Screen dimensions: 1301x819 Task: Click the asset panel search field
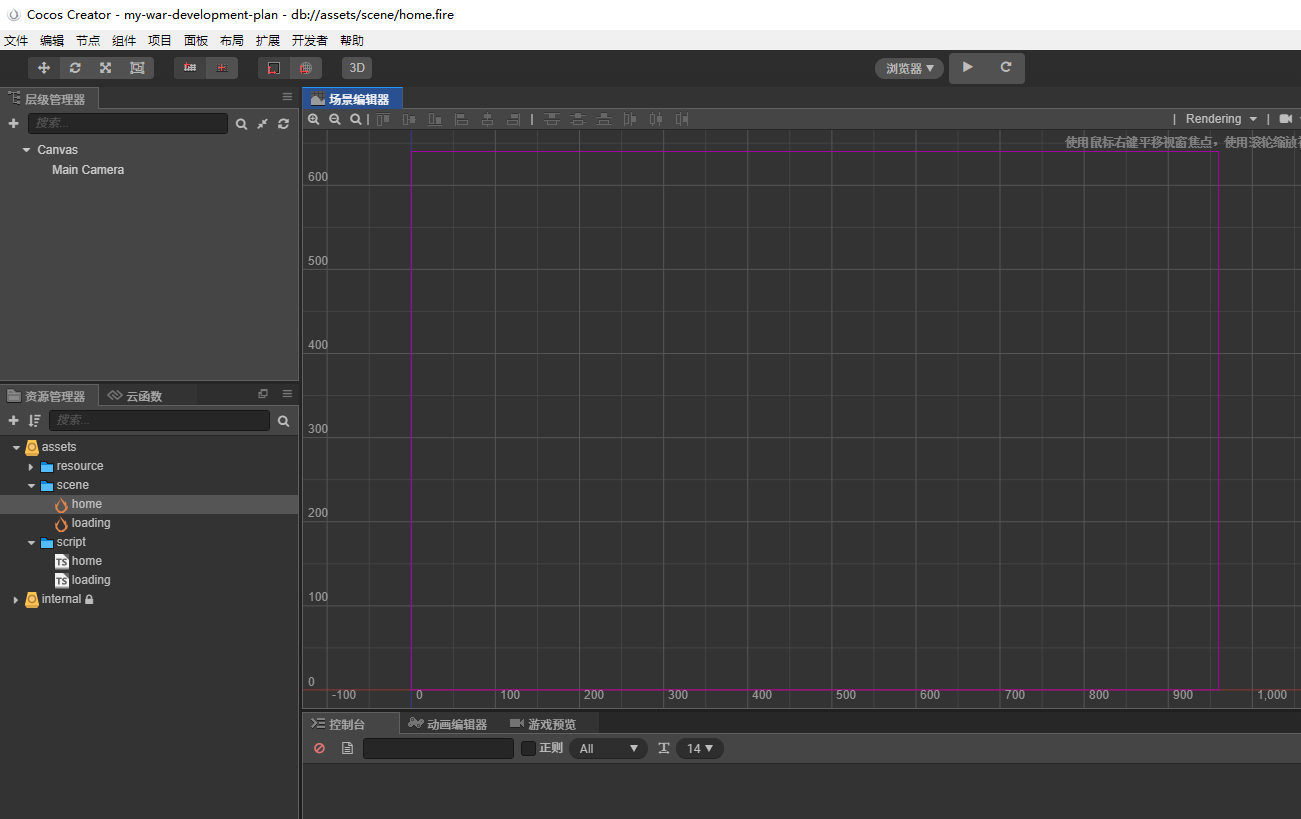click(x=159, y=421)
